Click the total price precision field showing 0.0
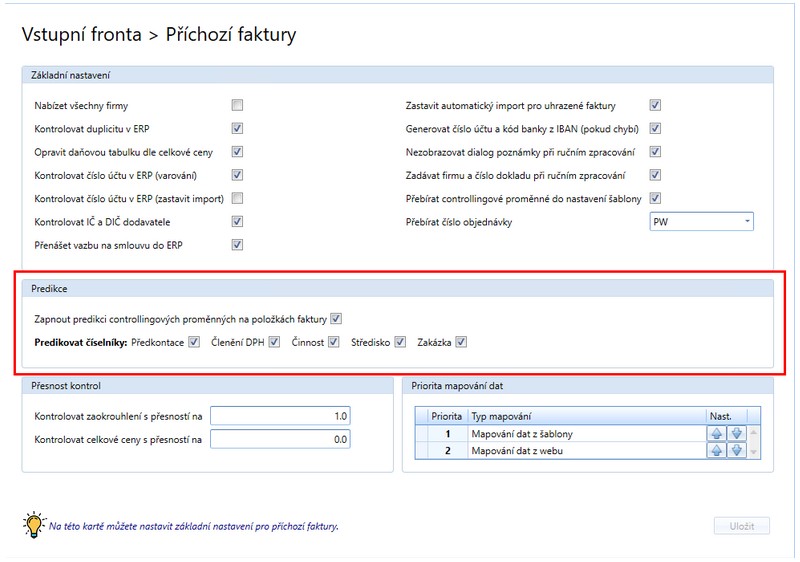Screen dimensions: 800x562 point(281,438)
